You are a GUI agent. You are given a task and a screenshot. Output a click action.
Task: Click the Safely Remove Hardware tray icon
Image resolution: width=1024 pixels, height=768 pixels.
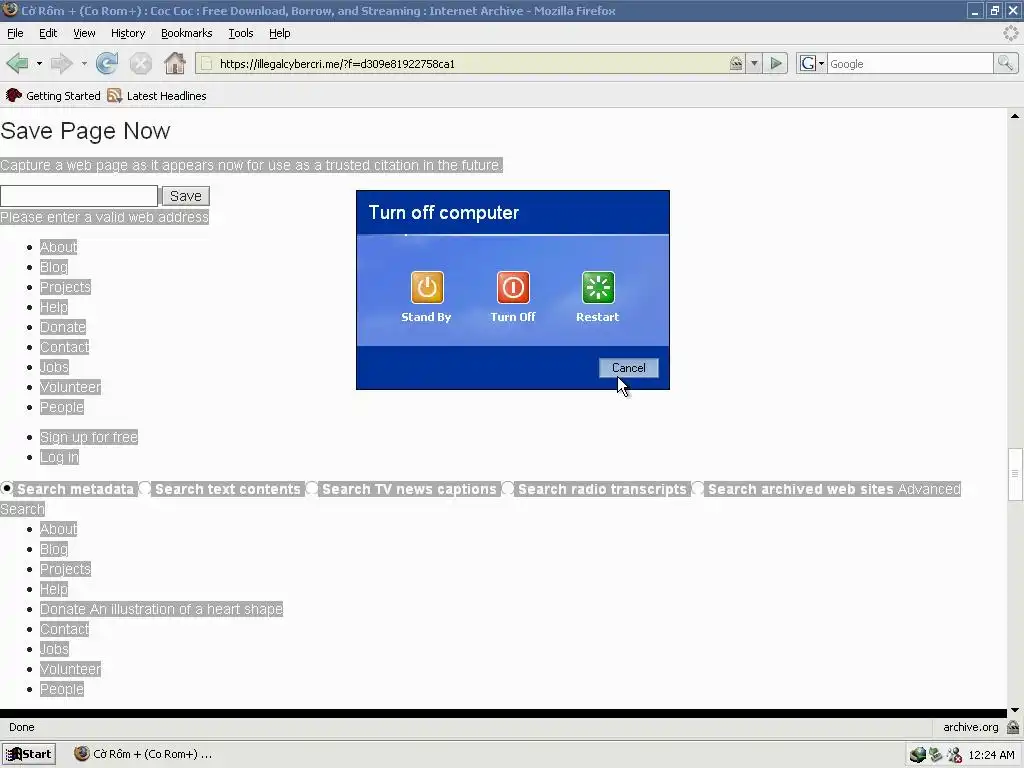936,755
